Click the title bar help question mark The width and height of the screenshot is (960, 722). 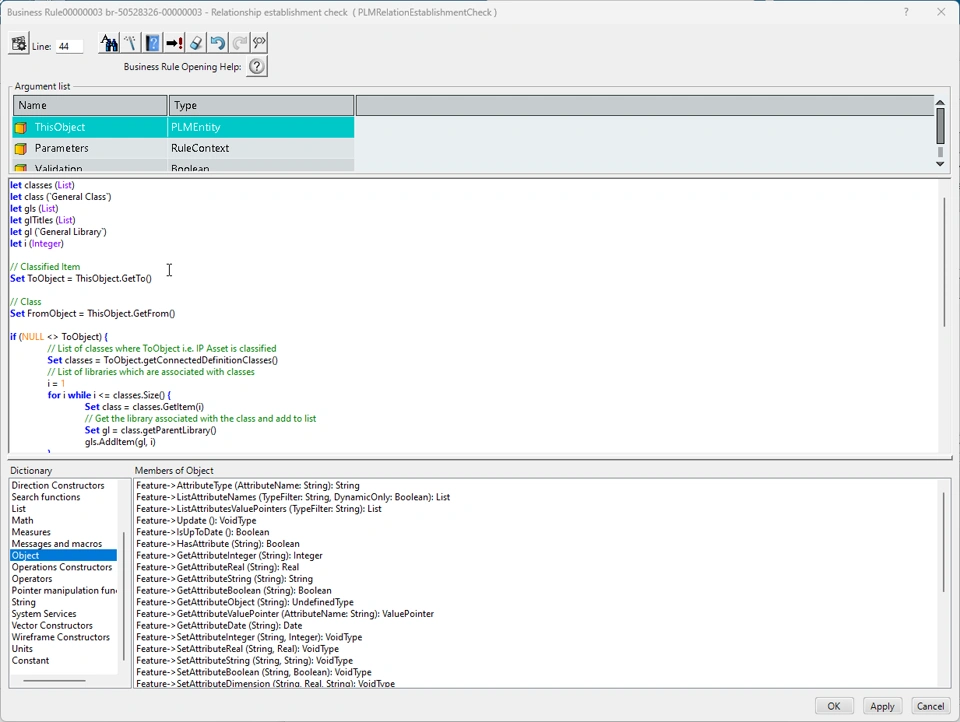[x=906, y=12]
